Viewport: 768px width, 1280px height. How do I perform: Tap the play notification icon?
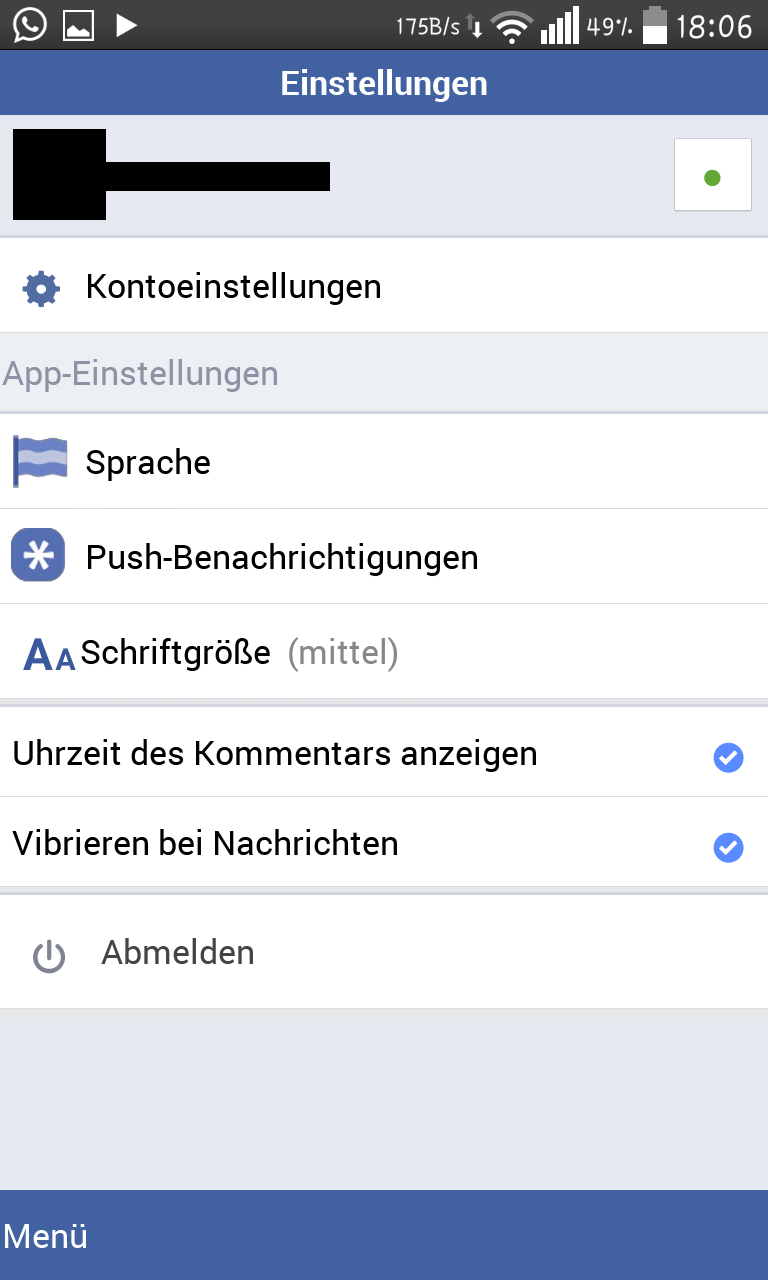tap(126, 25)
